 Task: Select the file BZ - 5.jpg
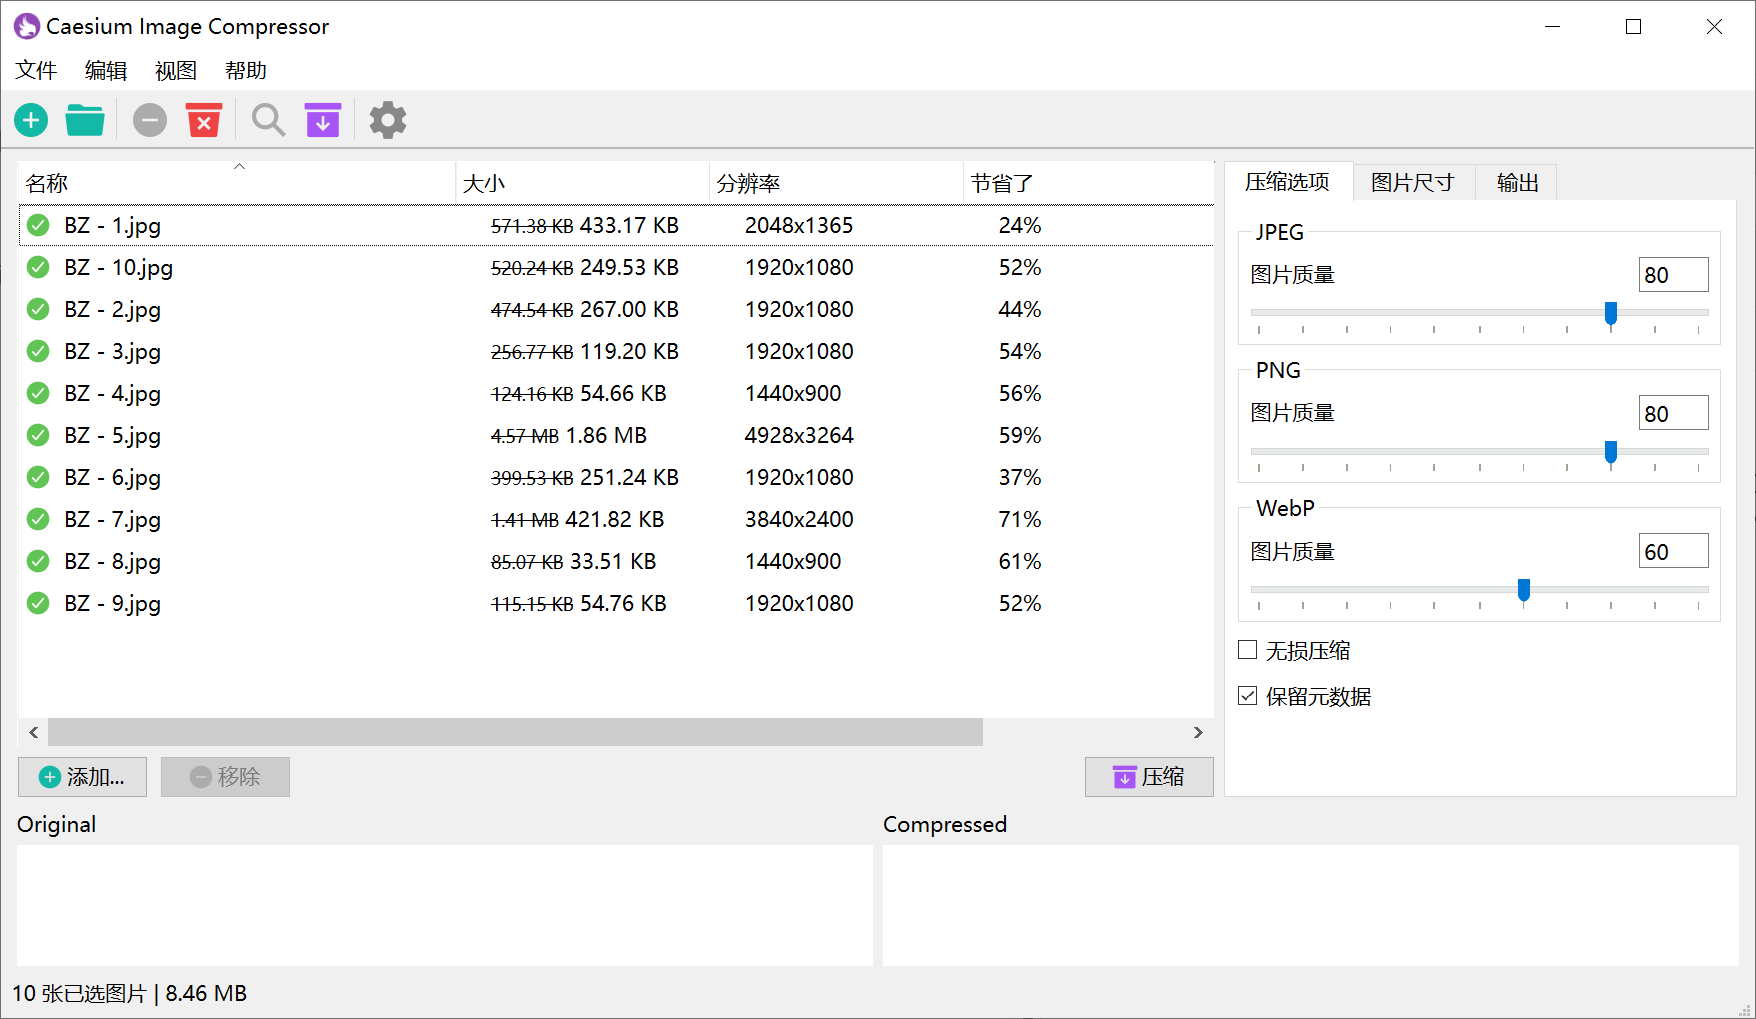(112, 436)
